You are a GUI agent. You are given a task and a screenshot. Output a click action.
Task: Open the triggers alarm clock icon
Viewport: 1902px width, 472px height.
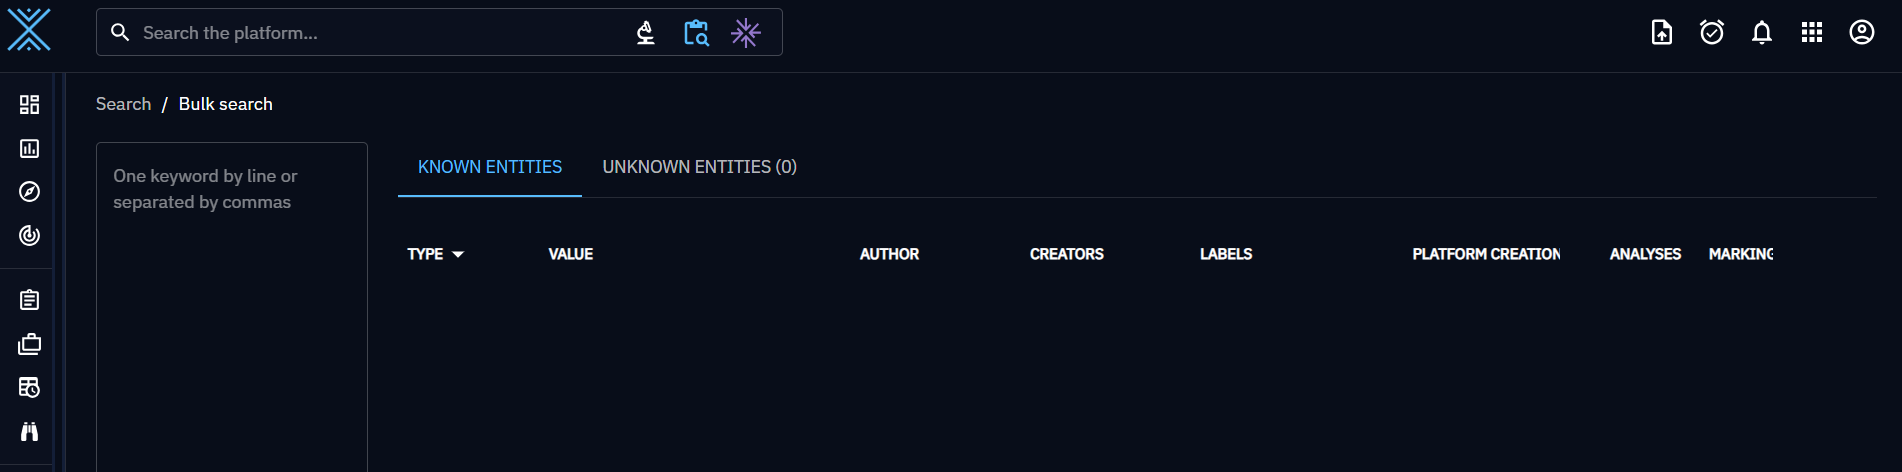[x=1712, y=33]
